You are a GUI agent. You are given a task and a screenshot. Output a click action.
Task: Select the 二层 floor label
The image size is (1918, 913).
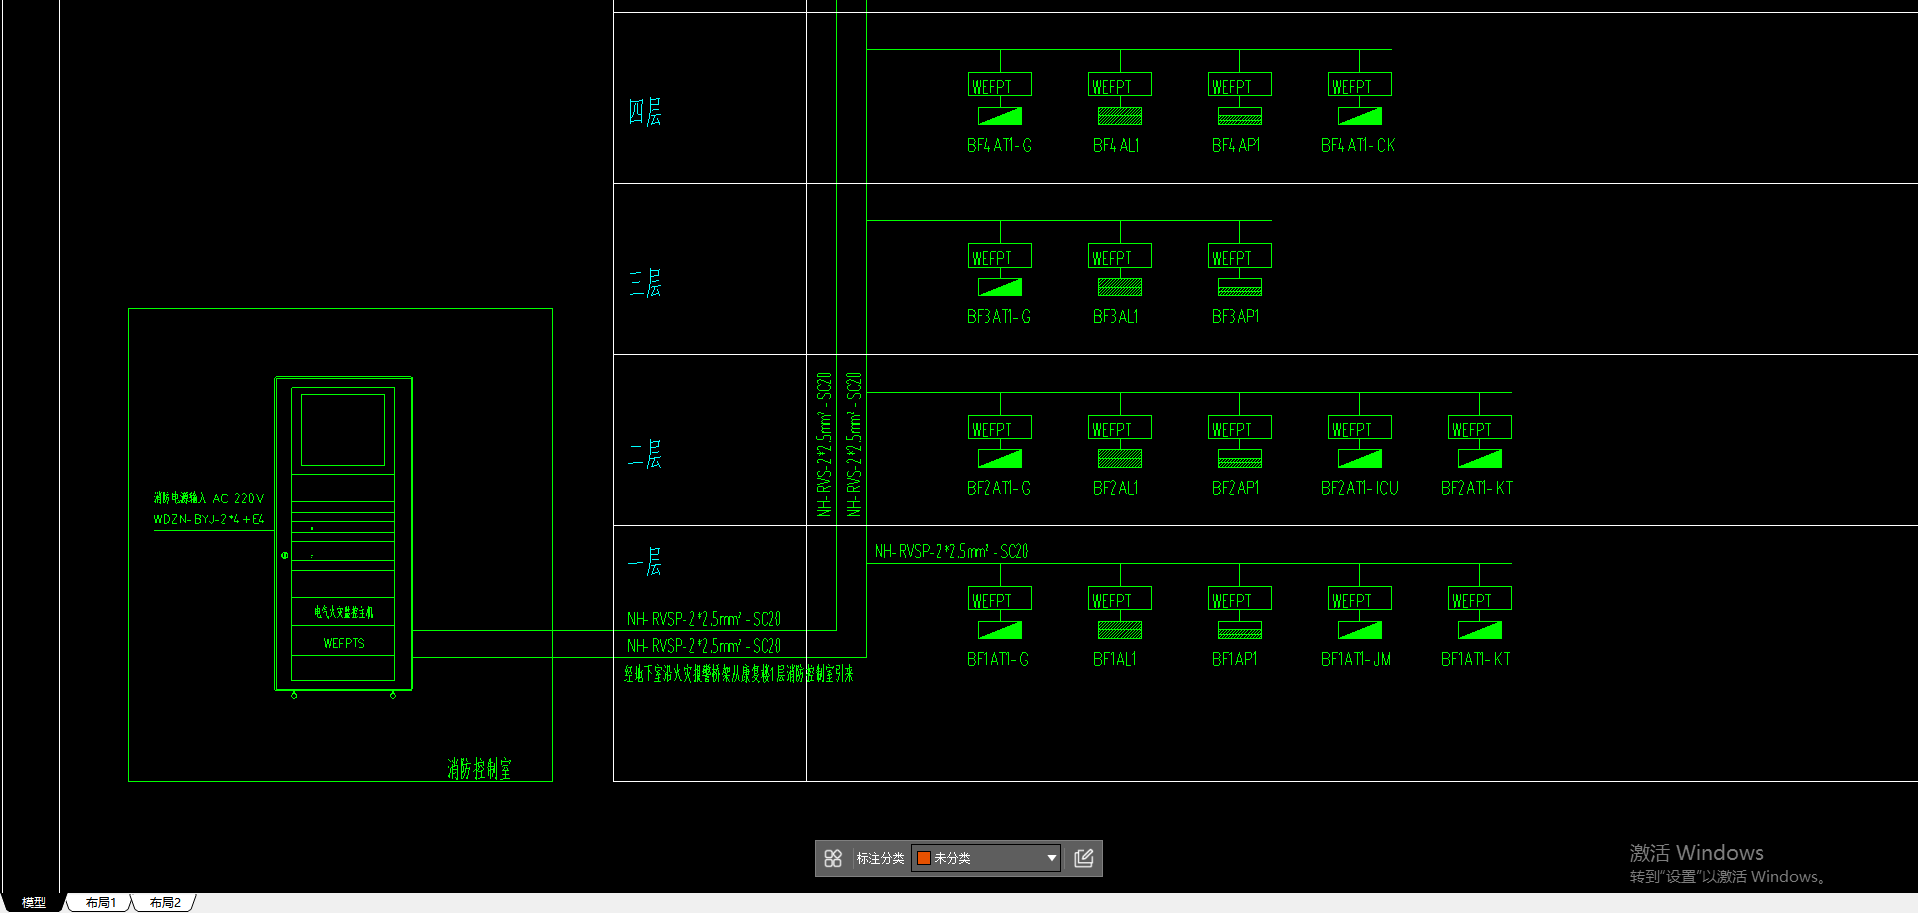645,454
